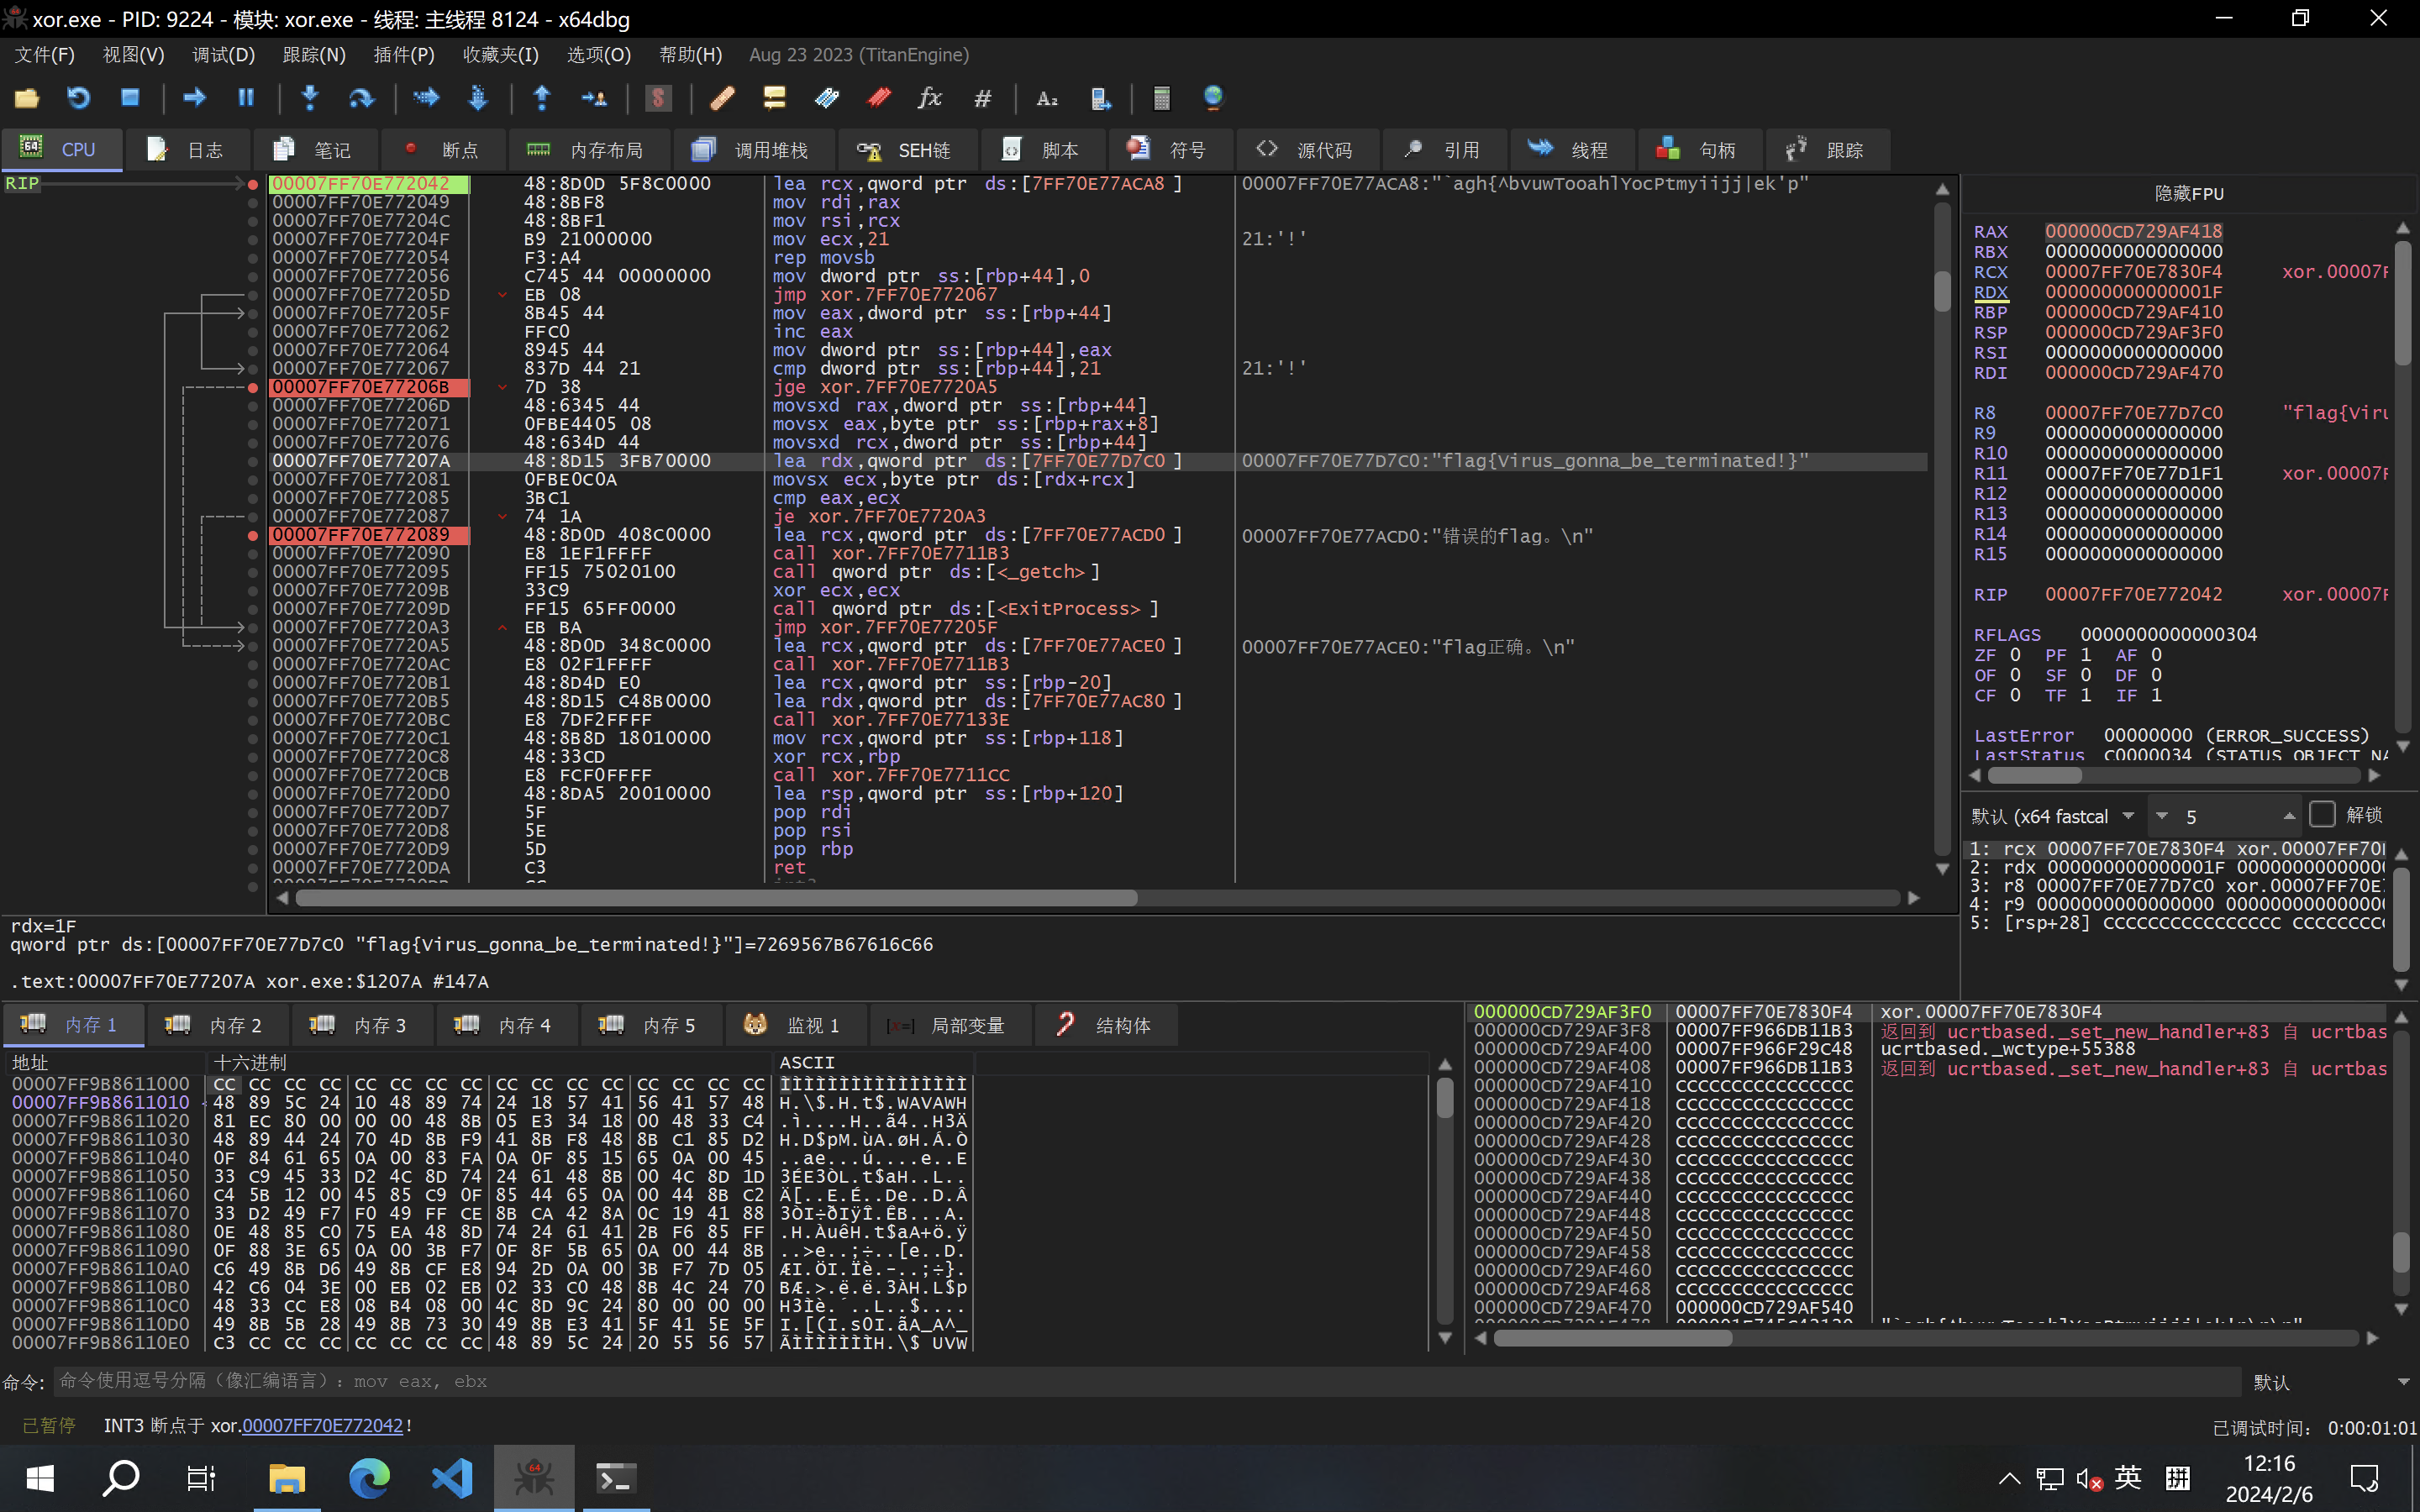2420x1512 pixels.
Task: Click the command input field
Action: 1140,1382
